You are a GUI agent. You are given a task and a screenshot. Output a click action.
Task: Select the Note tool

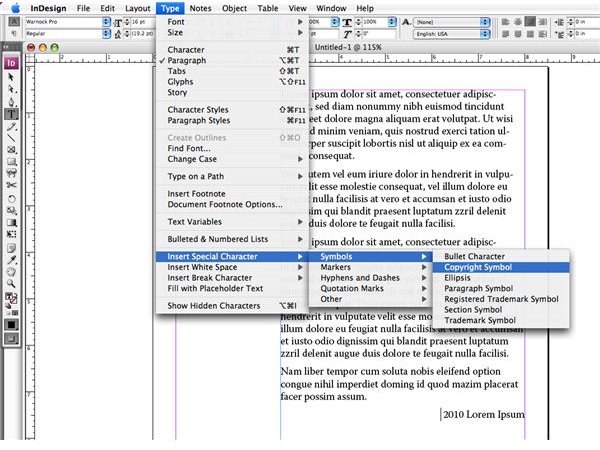pos(11,248)
